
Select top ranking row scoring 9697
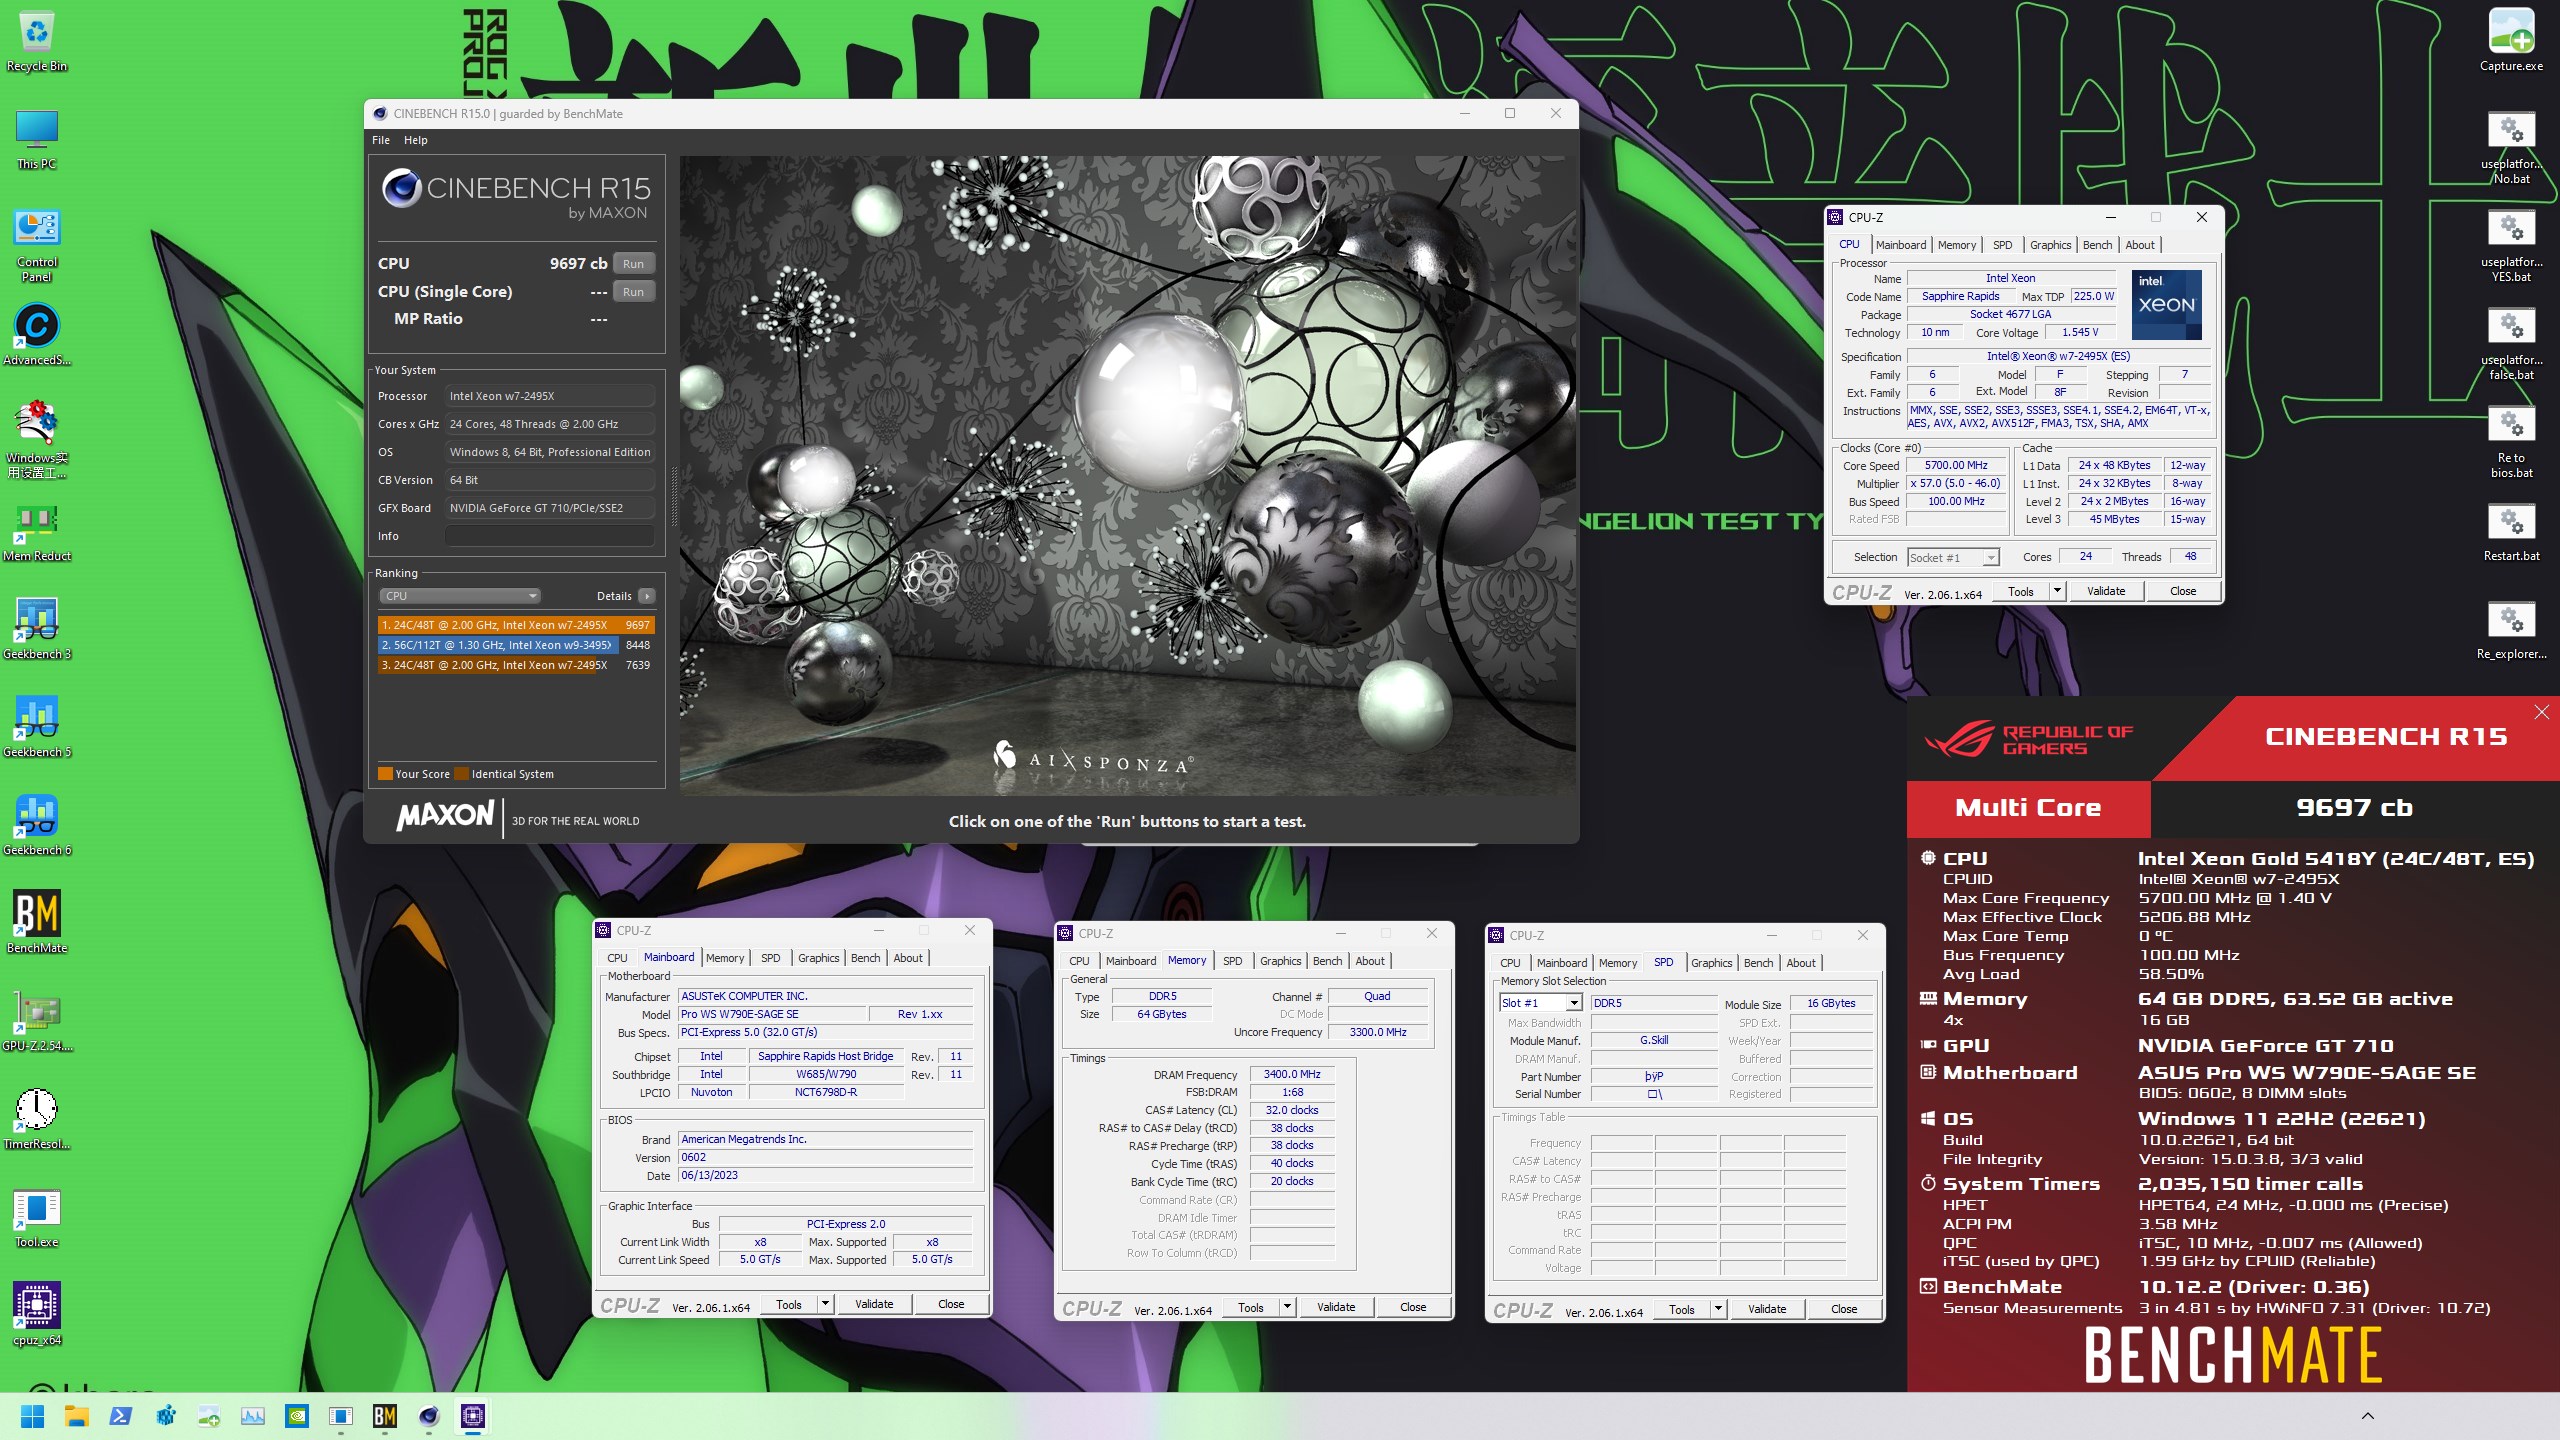(516, 625)
